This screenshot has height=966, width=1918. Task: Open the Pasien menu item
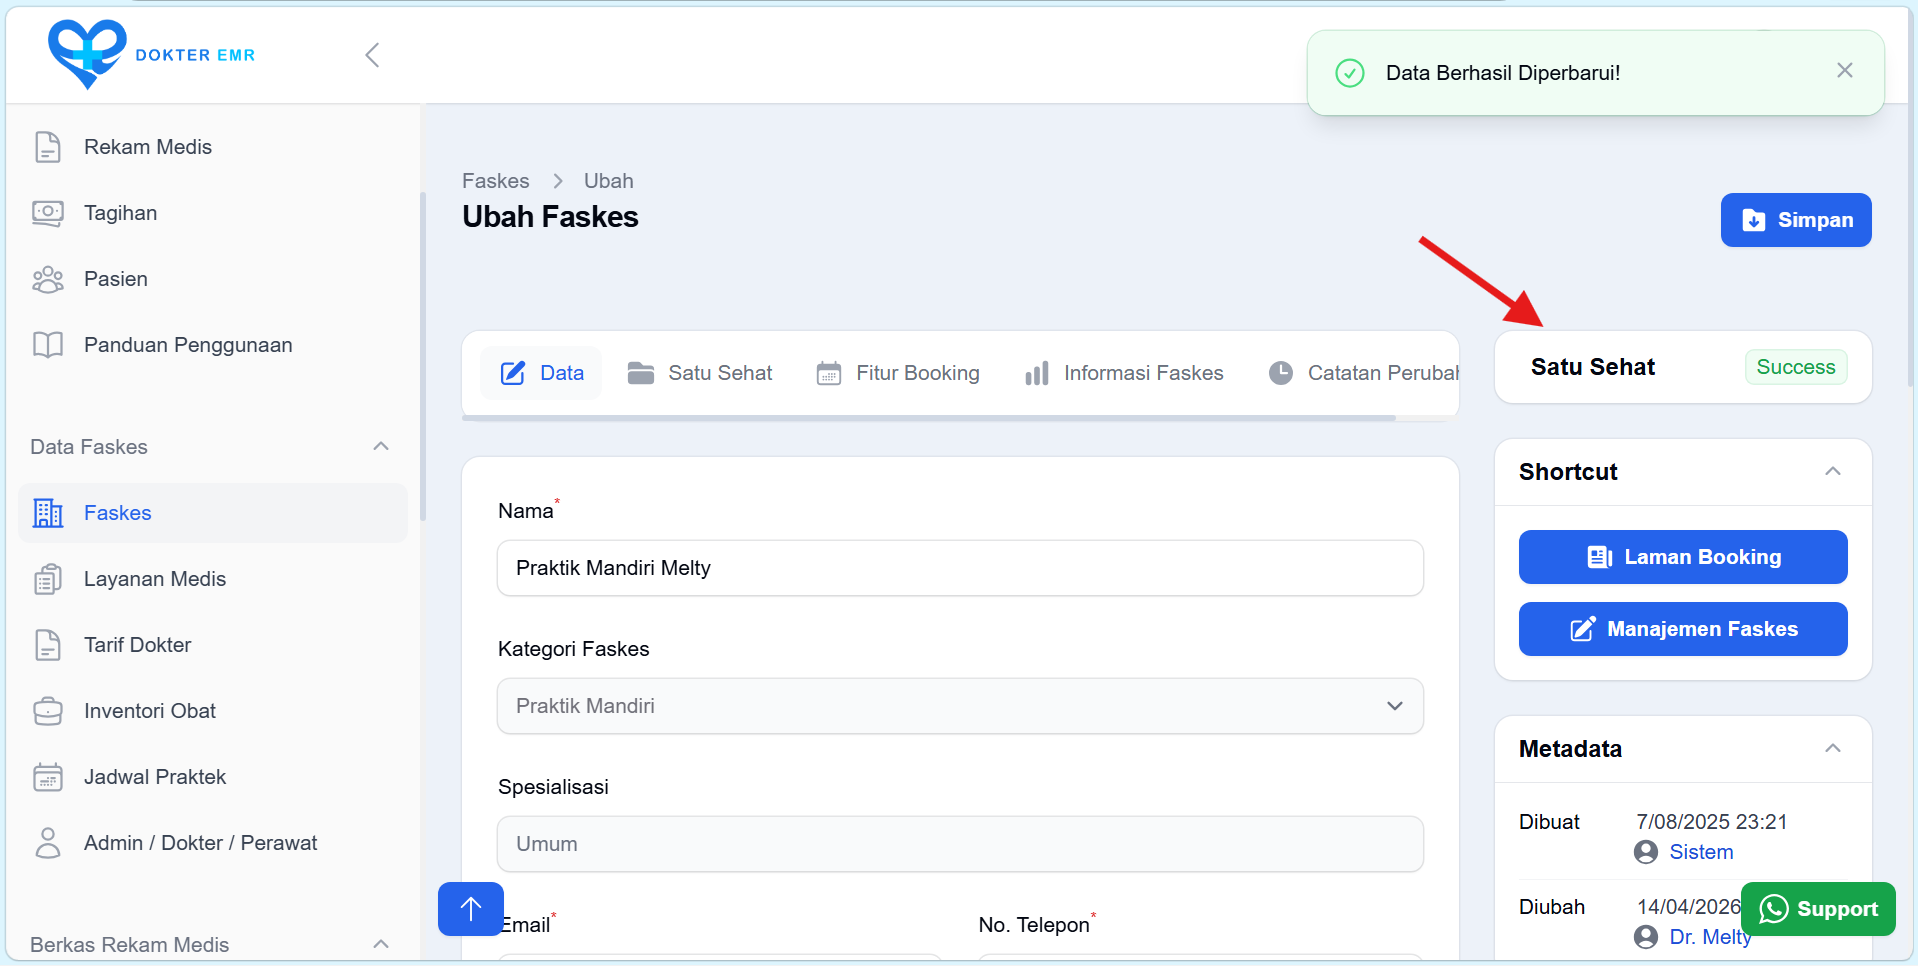click(213, 279)
